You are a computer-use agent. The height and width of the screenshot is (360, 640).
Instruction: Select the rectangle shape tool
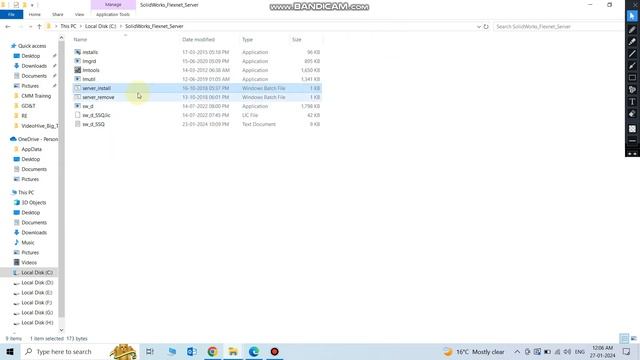point(632,78)
